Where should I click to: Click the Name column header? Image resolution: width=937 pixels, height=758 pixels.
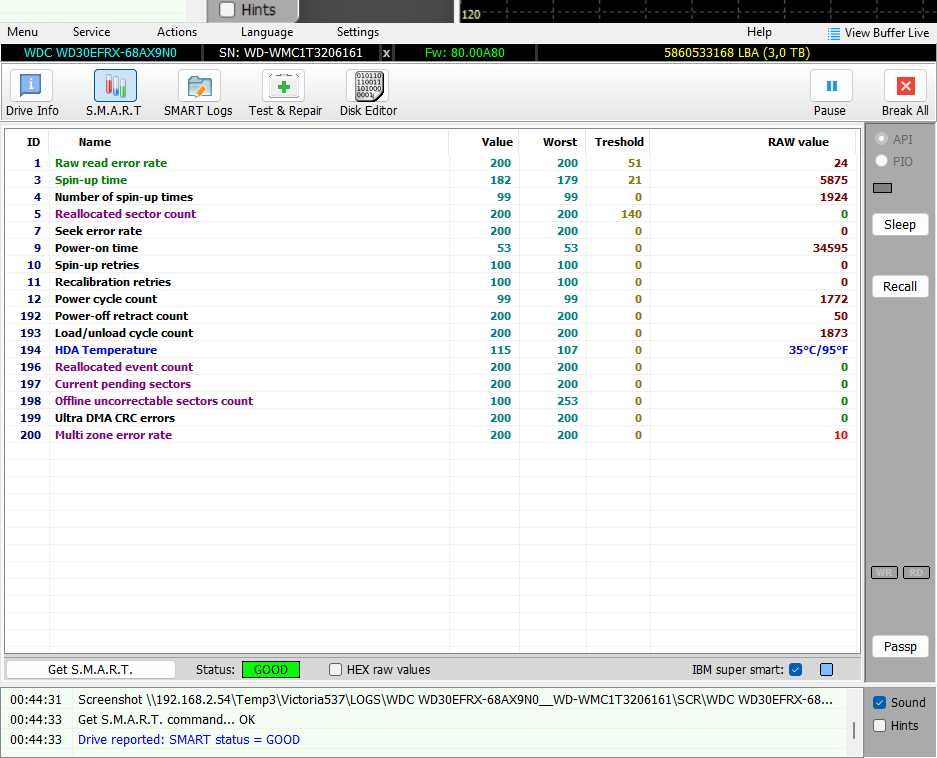[x=94, y=142]
